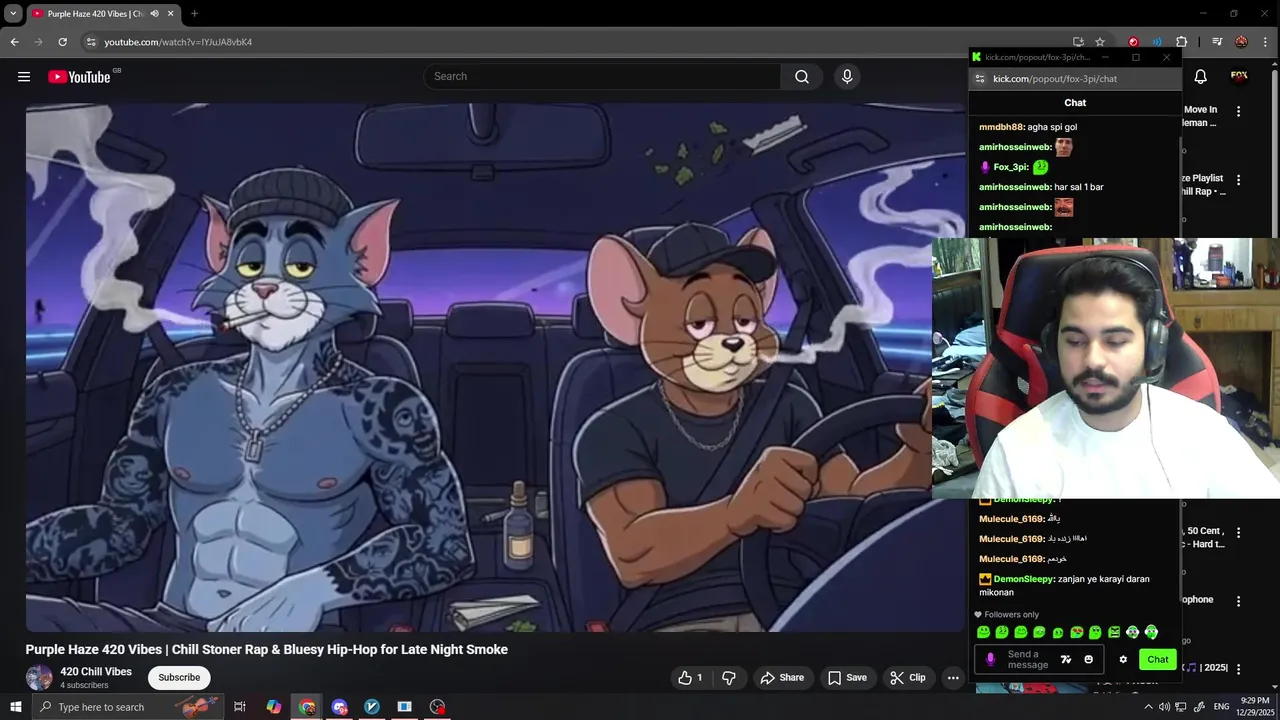Click the translate icon in message box
The width and height of the screenshot is (1280, 720).
(x=1066, y=660)
